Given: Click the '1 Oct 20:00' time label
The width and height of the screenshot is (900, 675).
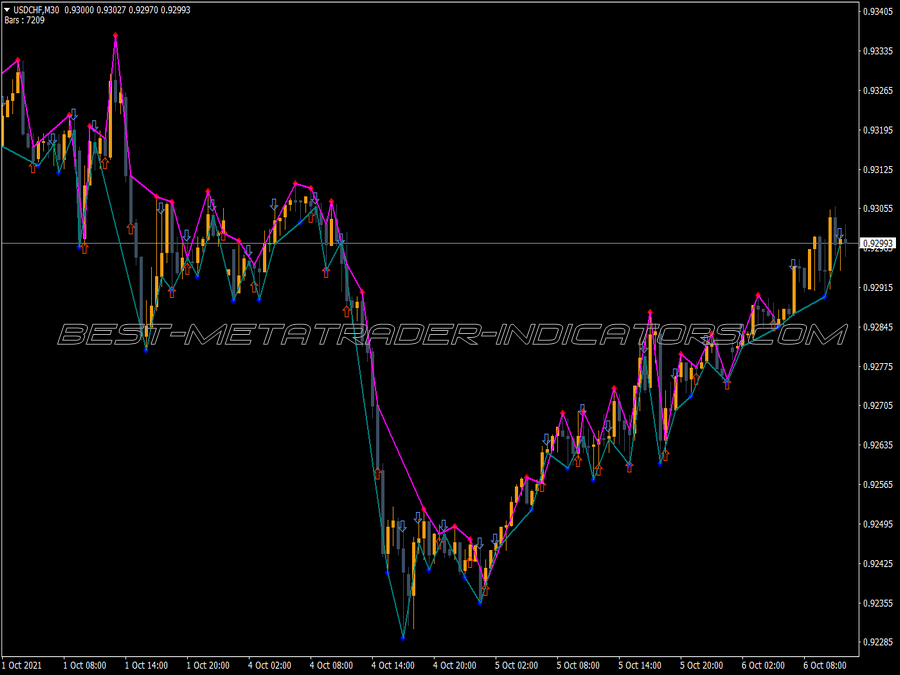Looking at the screenshot, I should click(208, 665).
